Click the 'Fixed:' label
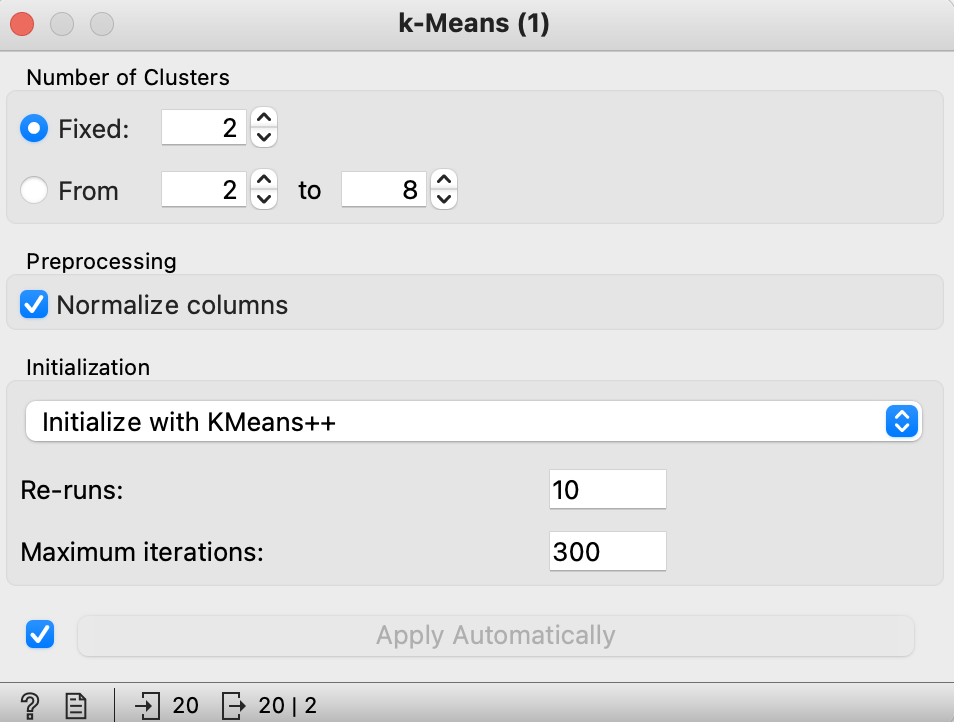The height and width of the screenshot is (722, 954). [94, 129]
